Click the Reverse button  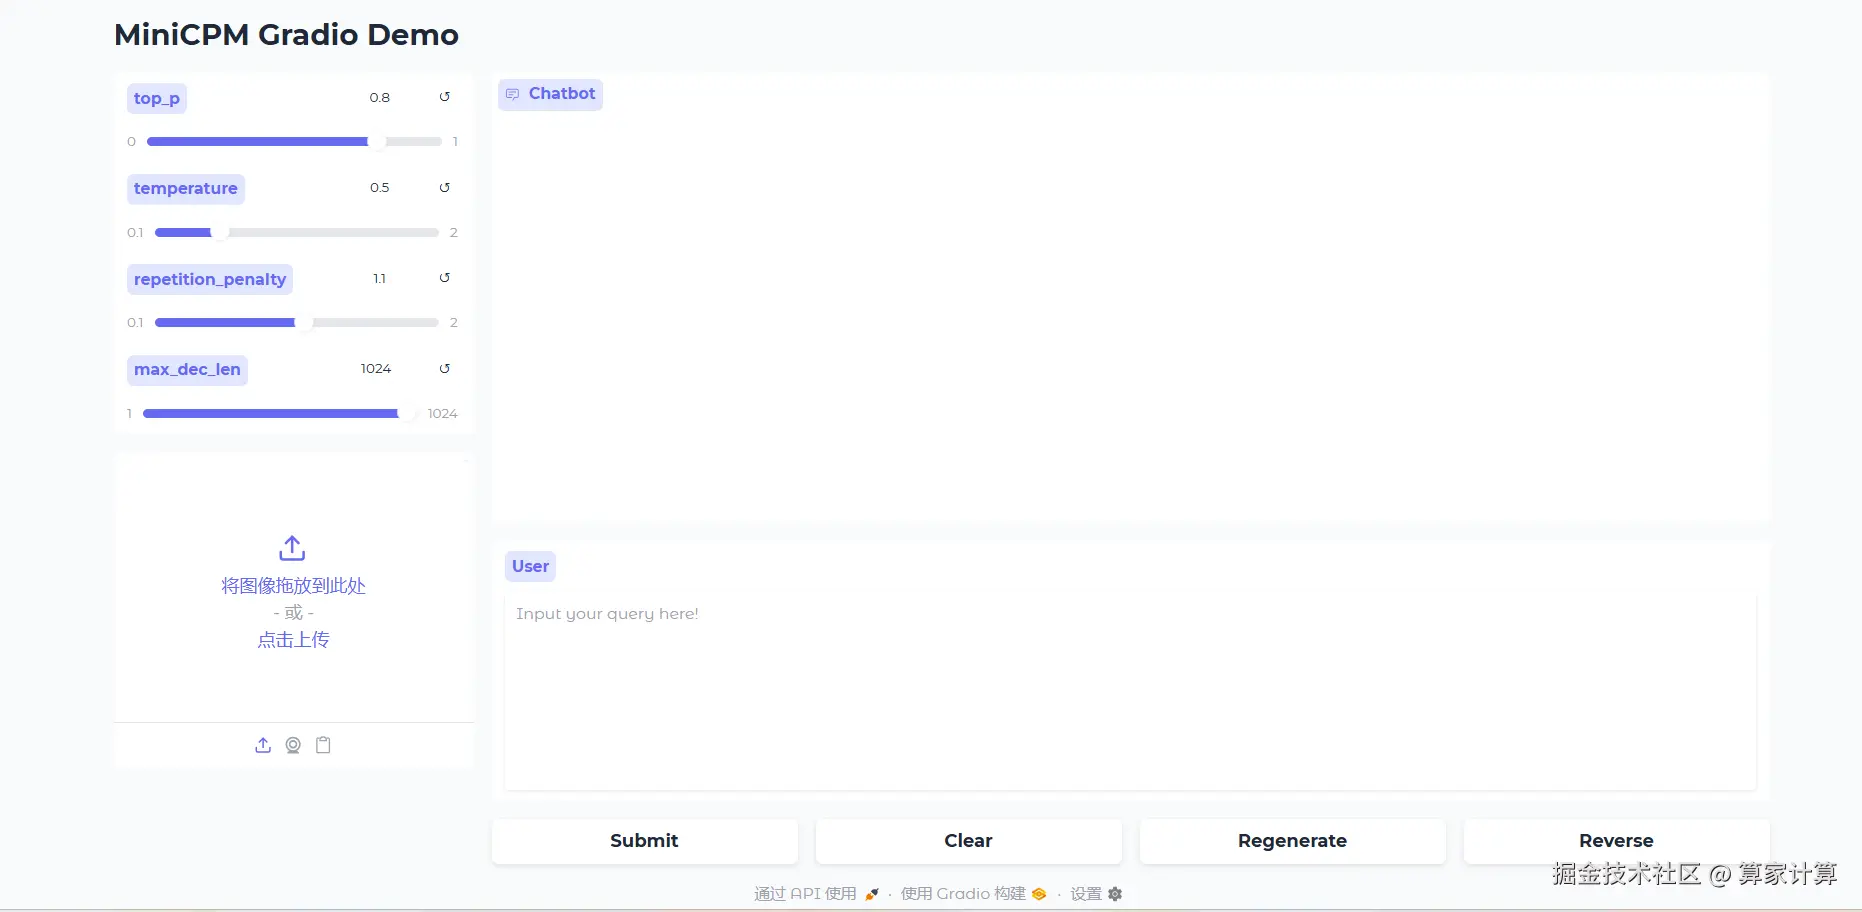[1617, 841]
